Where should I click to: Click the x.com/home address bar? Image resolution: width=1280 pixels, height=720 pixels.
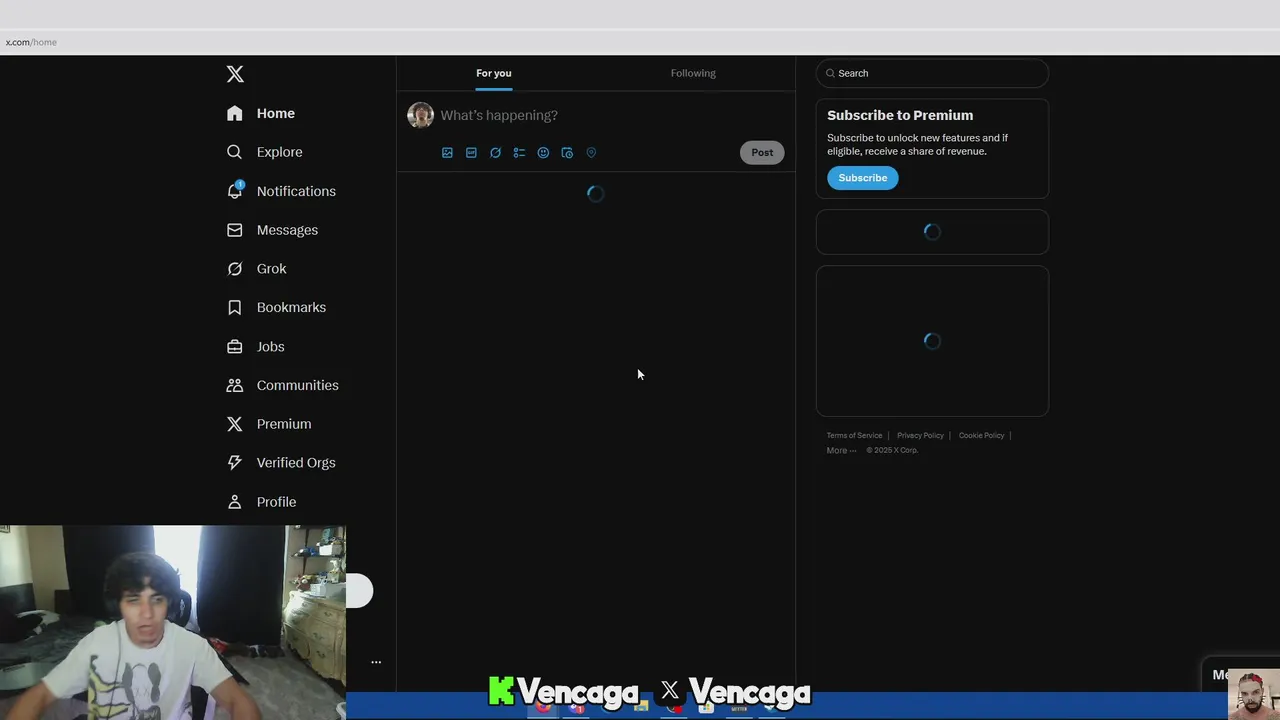pyautogui.click(x=640, y=42)
